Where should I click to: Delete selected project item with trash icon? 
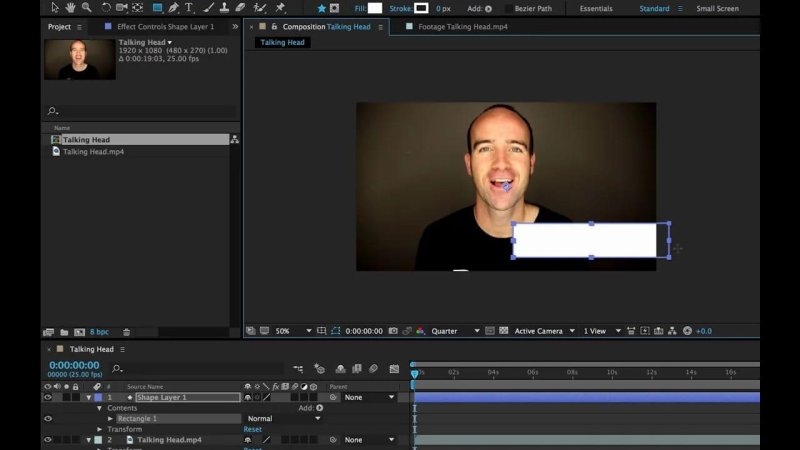click(127, 332)
